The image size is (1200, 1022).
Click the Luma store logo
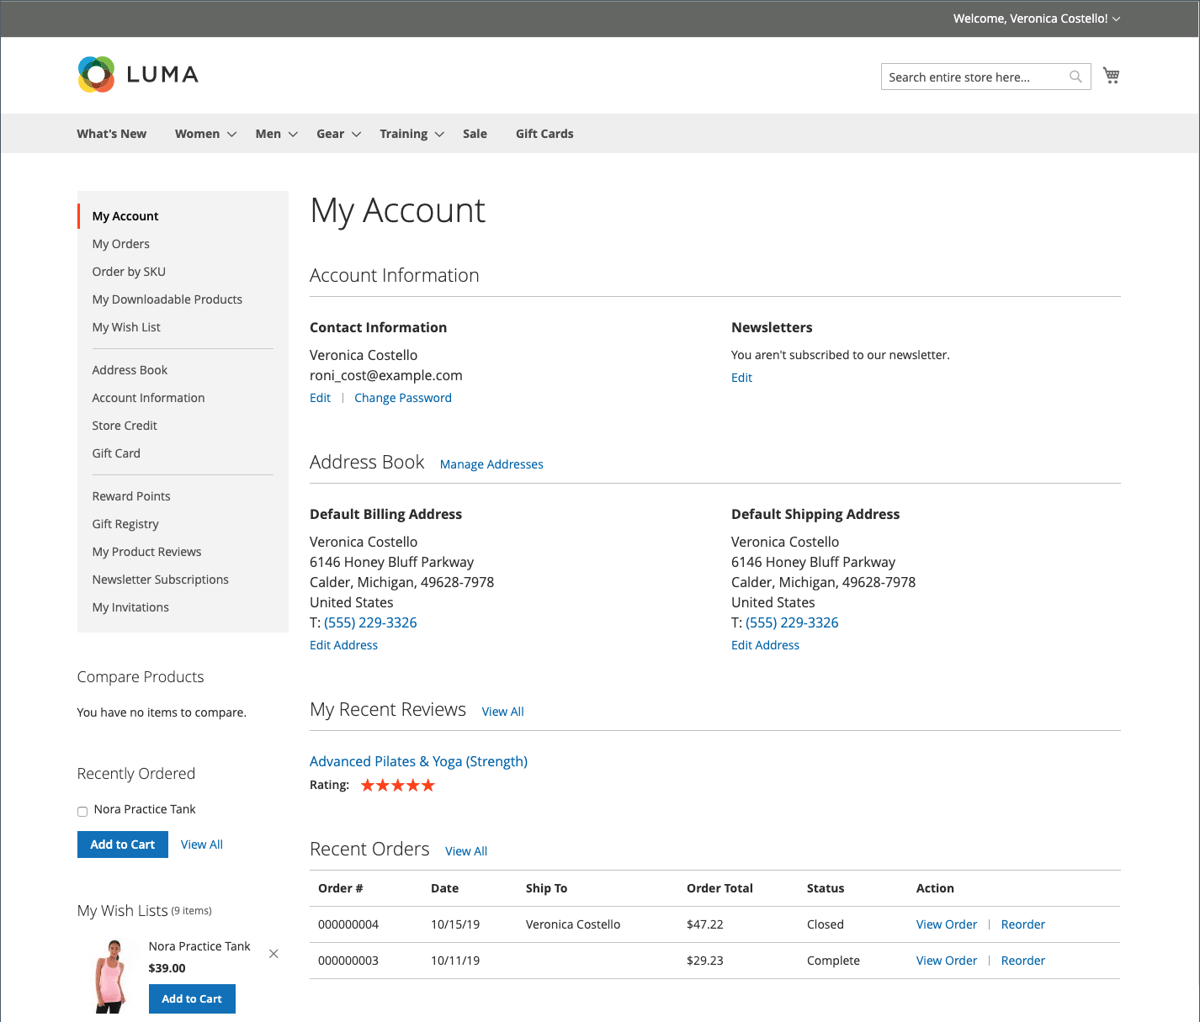click(x=137, y=74)
